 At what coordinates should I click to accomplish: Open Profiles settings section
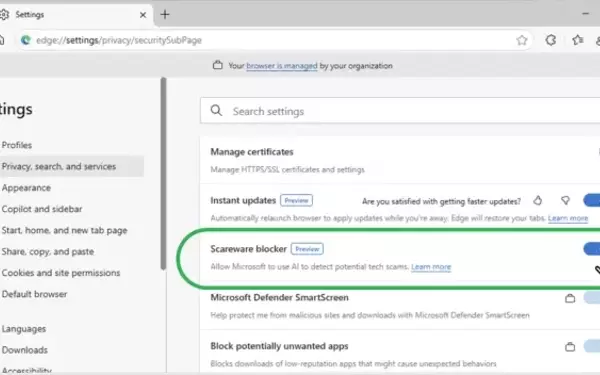coord(17,145)
